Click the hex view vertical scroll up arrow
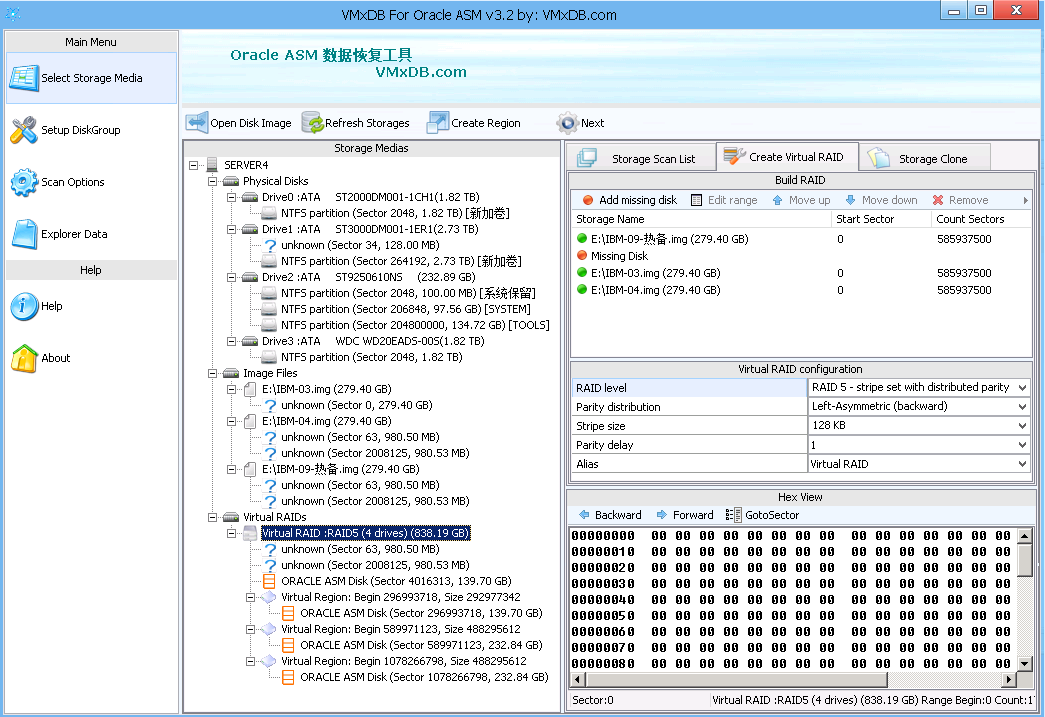Image resolution: width=1045 pixels, height=717 pixels. (1024, 535)
